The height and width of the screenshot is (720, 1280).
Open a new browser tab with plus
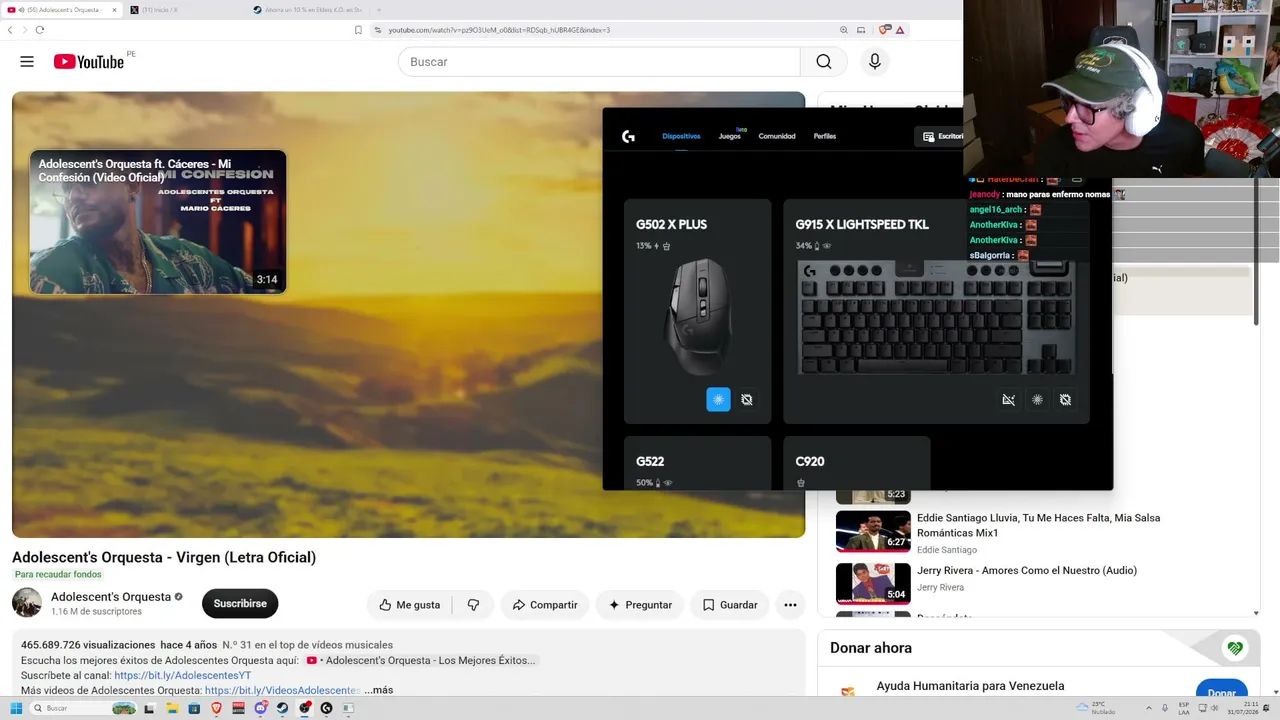tap(378, 10)
